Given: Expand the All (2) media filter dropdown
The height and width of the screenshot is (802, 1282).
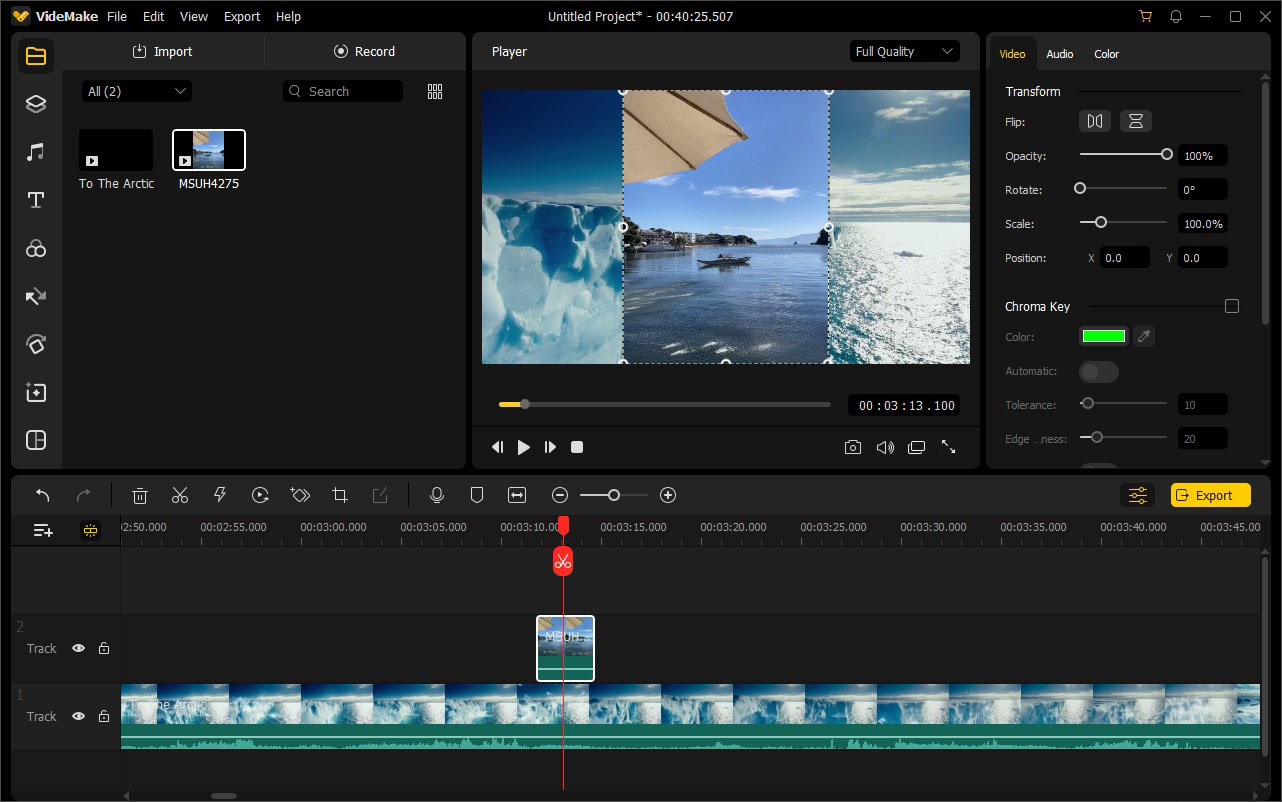Looking at the screenshot, I should (136, 90).
